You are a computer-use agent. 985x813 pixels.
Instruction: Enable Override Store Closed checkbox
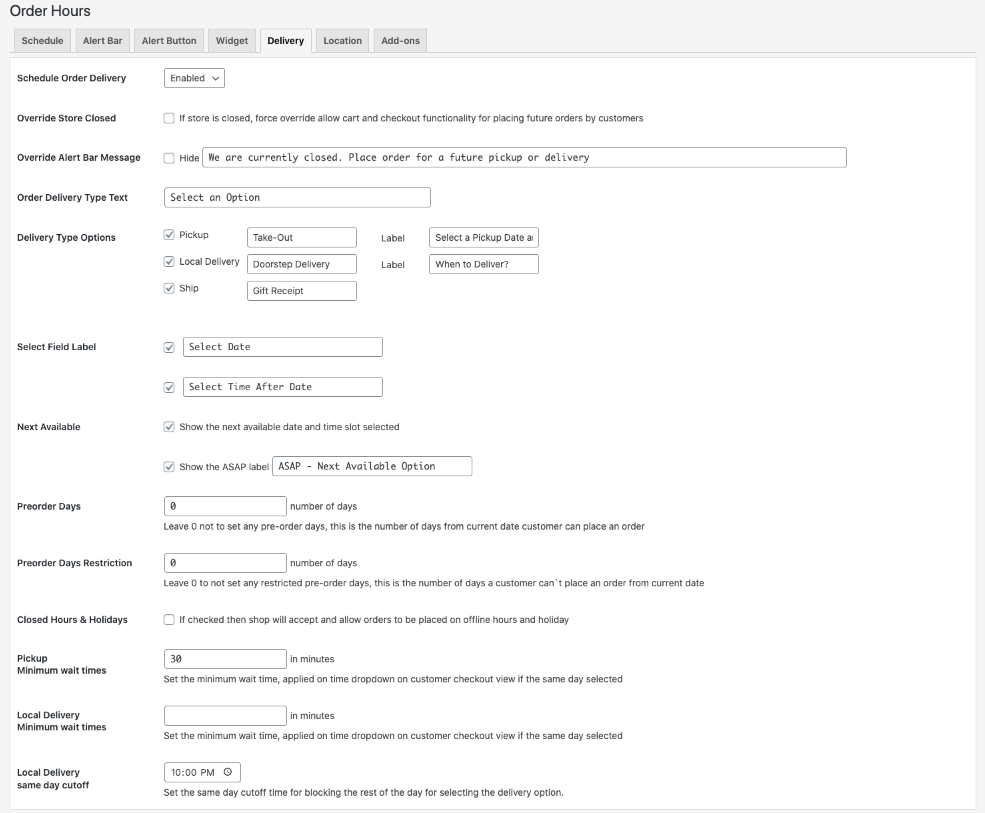click(169, 118)
